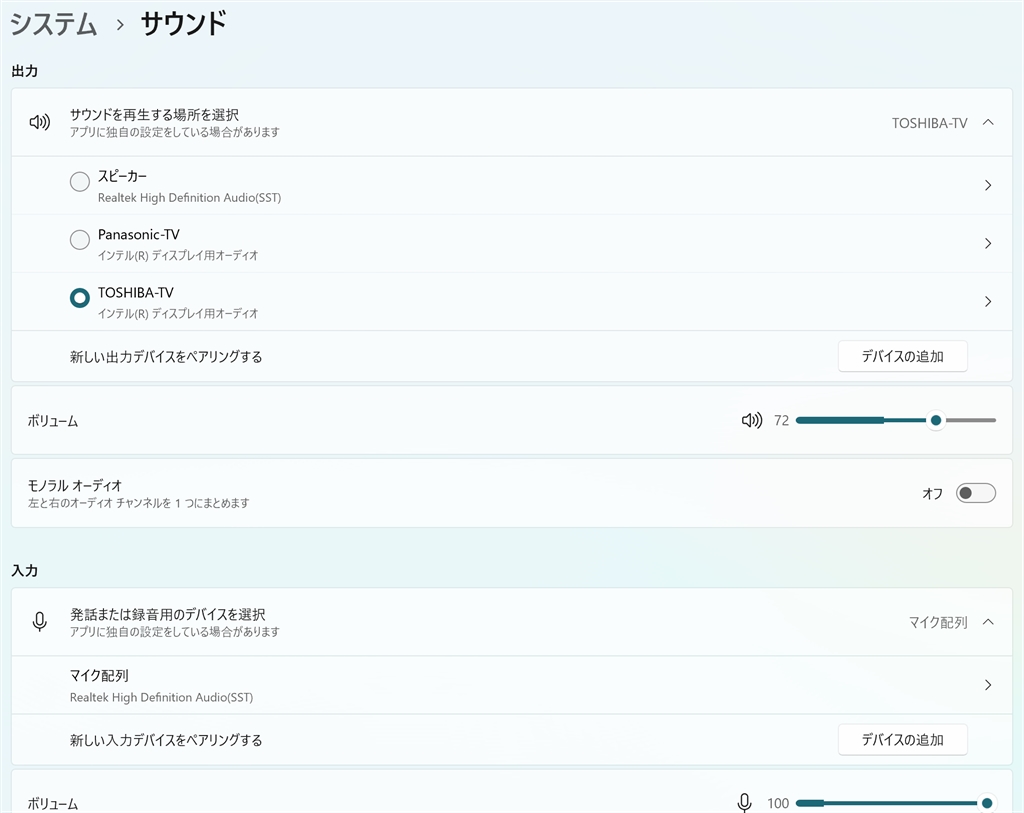Click the output volume value 72
The width and height of the screenshot is (1024, 813).
point(782,421)
